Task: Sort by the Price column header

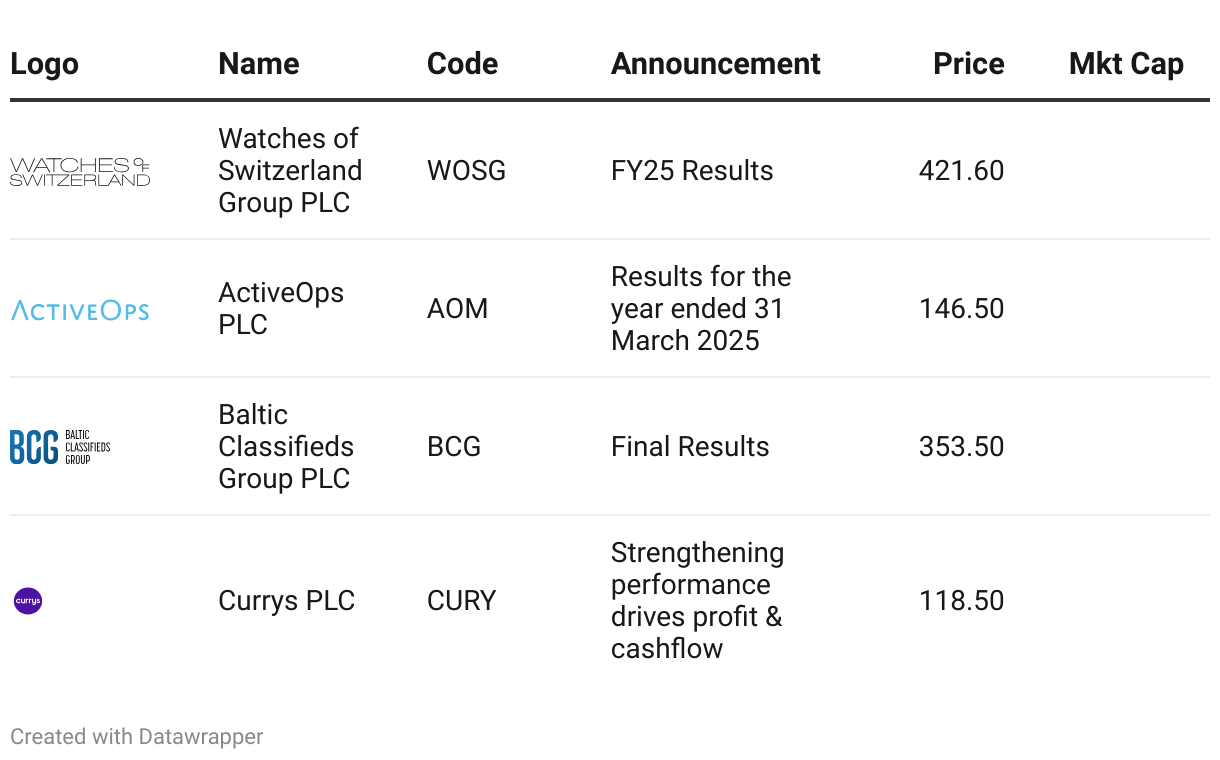Action: point(968,64)
